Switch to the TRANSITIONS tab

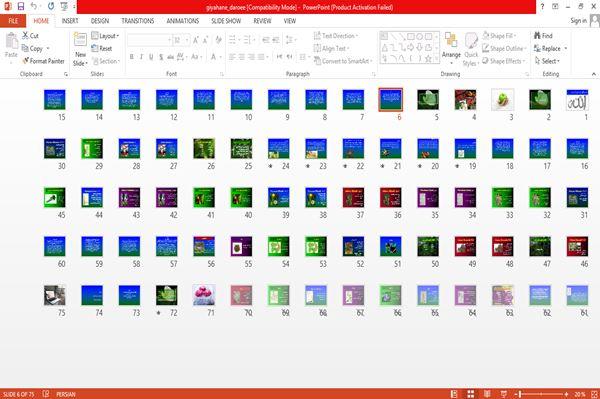138,21
